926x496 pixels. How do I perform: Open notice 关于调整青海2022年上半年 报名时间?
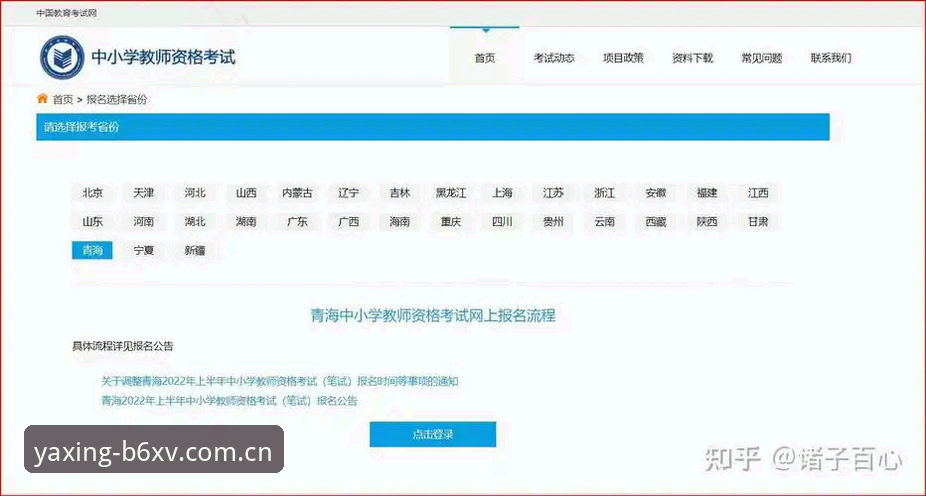click(280, 381)
